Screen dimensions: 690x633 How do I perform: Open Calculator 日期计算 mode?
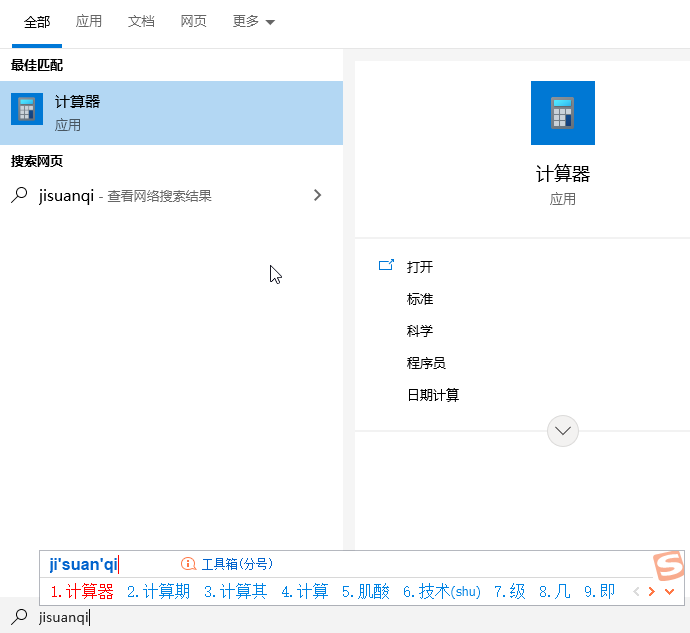pyautogui.click(x=433, y=395)
